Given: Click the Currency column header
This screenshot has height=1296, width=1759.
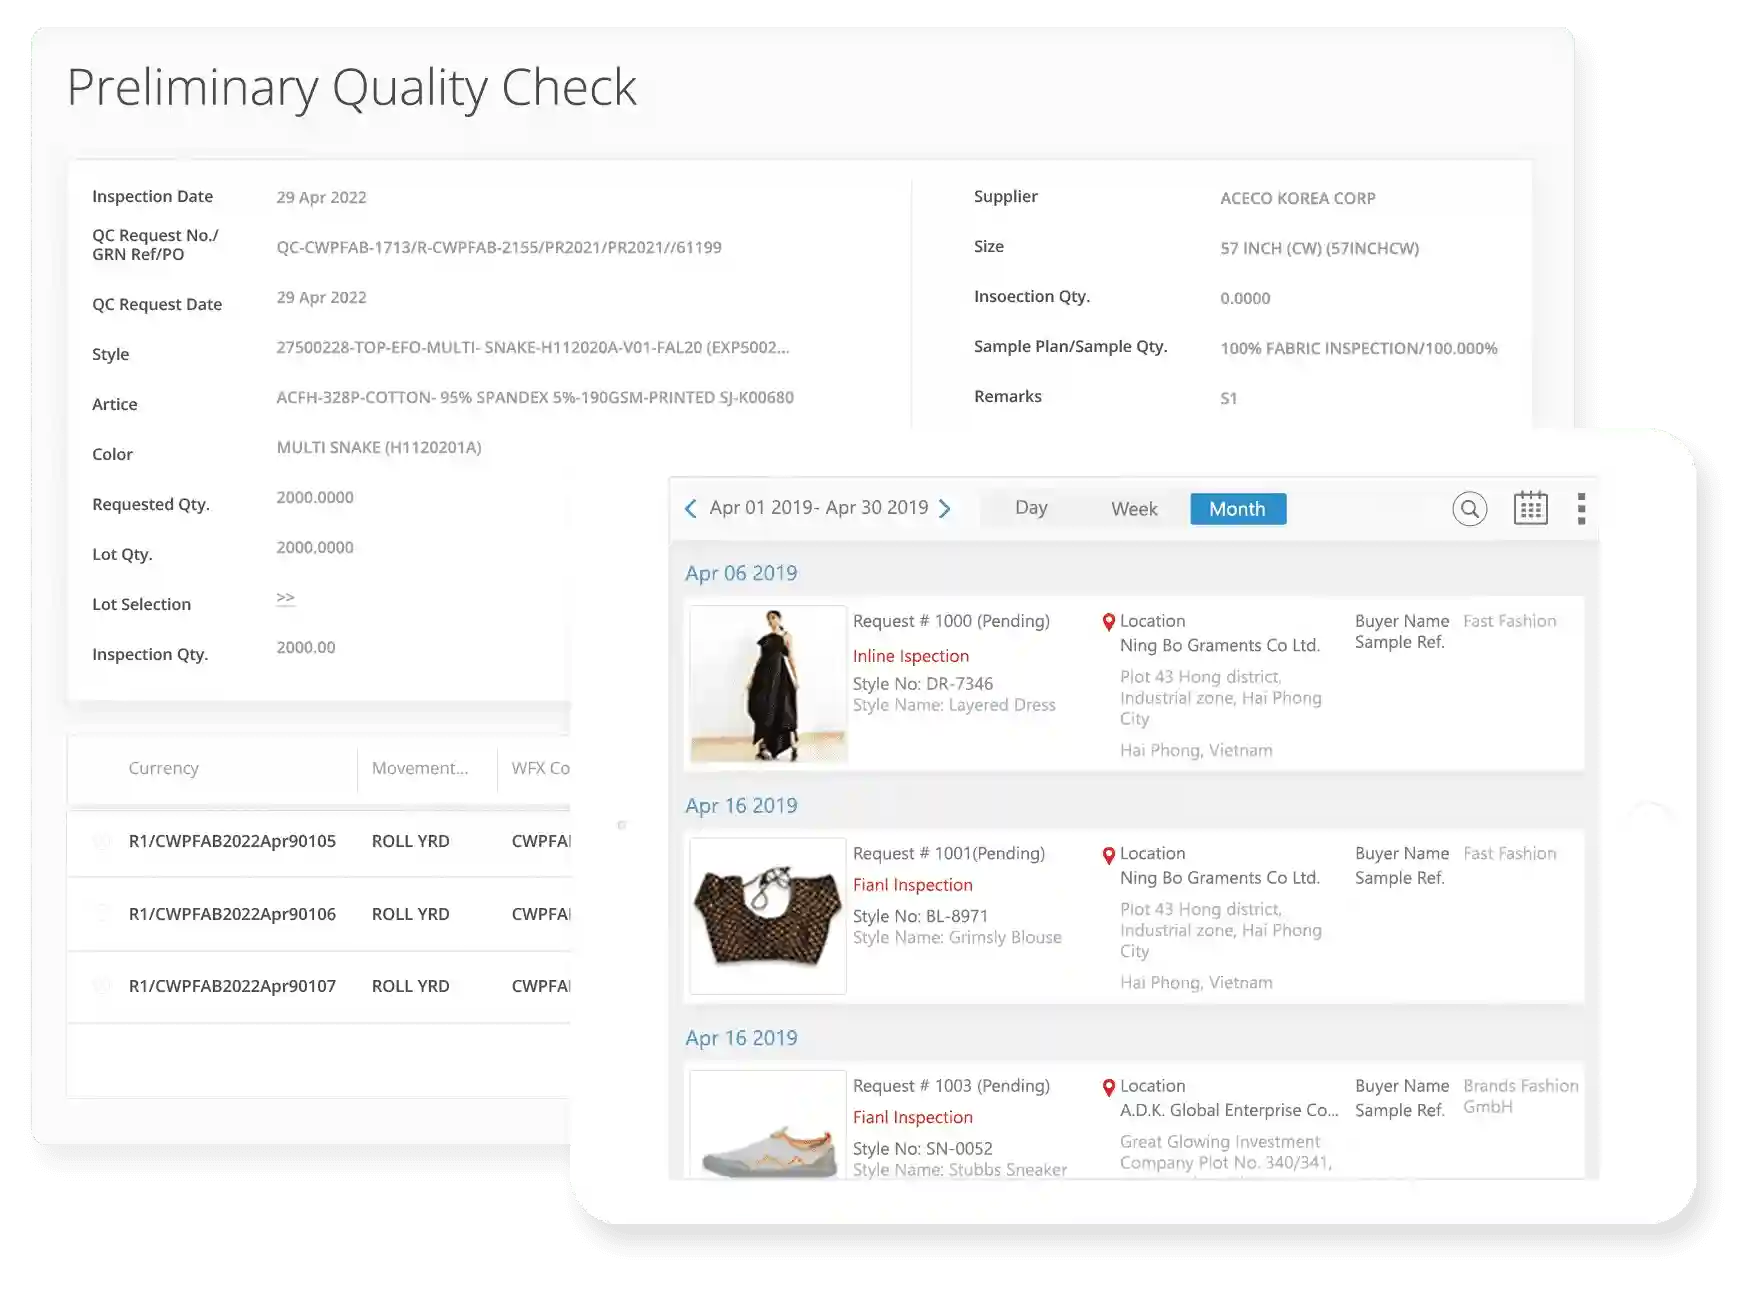Looking at the screenshot, I should click(164, 768).
